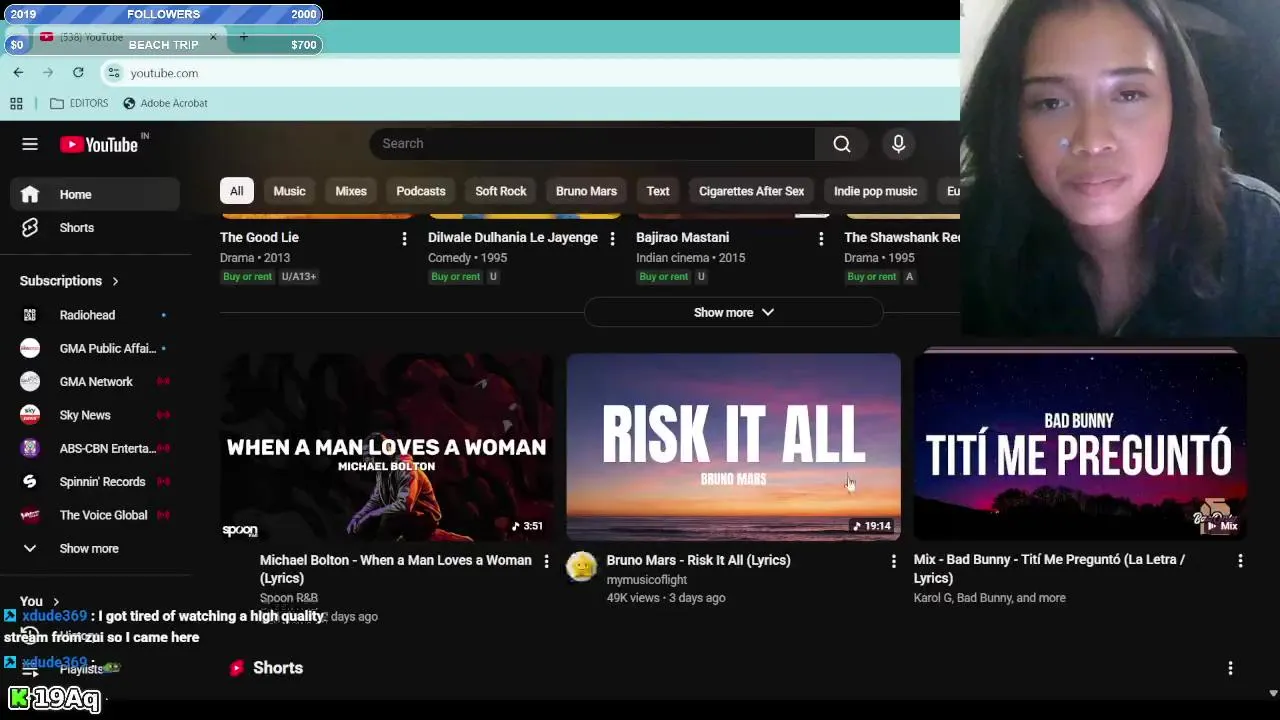Open options for the Risk It All video

(893, 562)
